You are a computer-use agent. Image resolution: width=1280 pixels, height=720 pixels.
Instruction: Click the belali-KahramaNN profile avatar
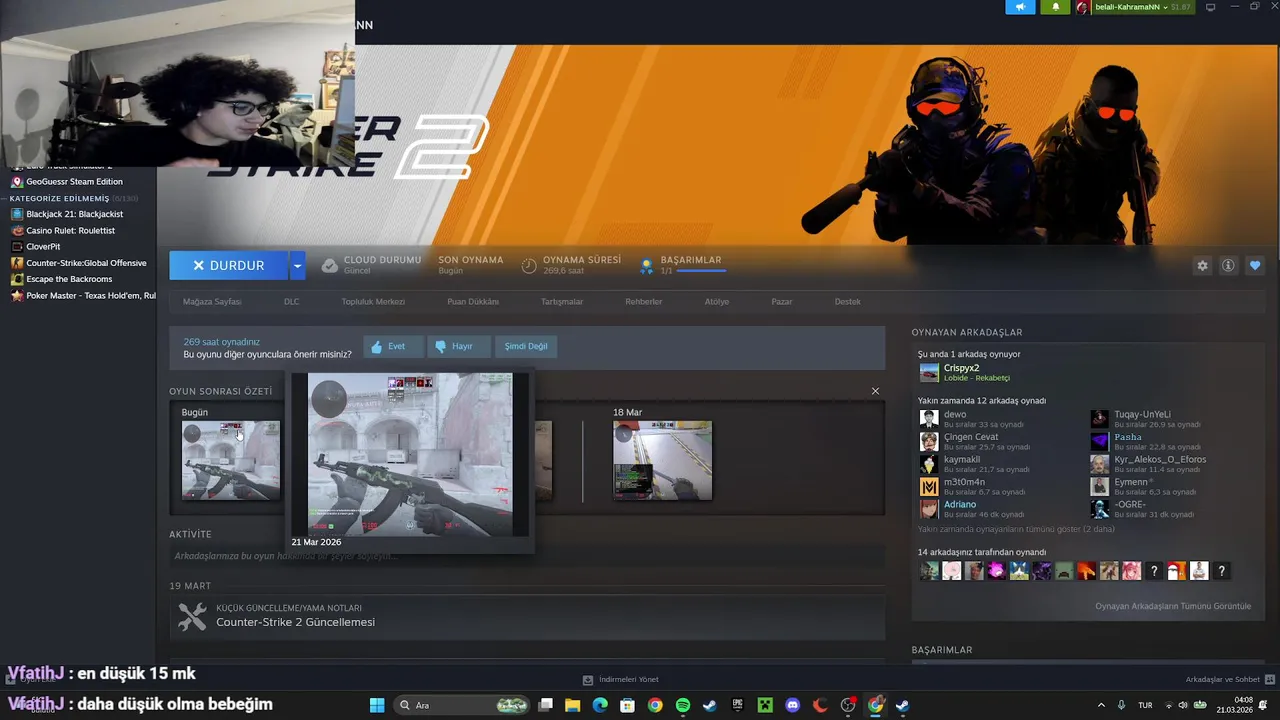pos(1082,7)
